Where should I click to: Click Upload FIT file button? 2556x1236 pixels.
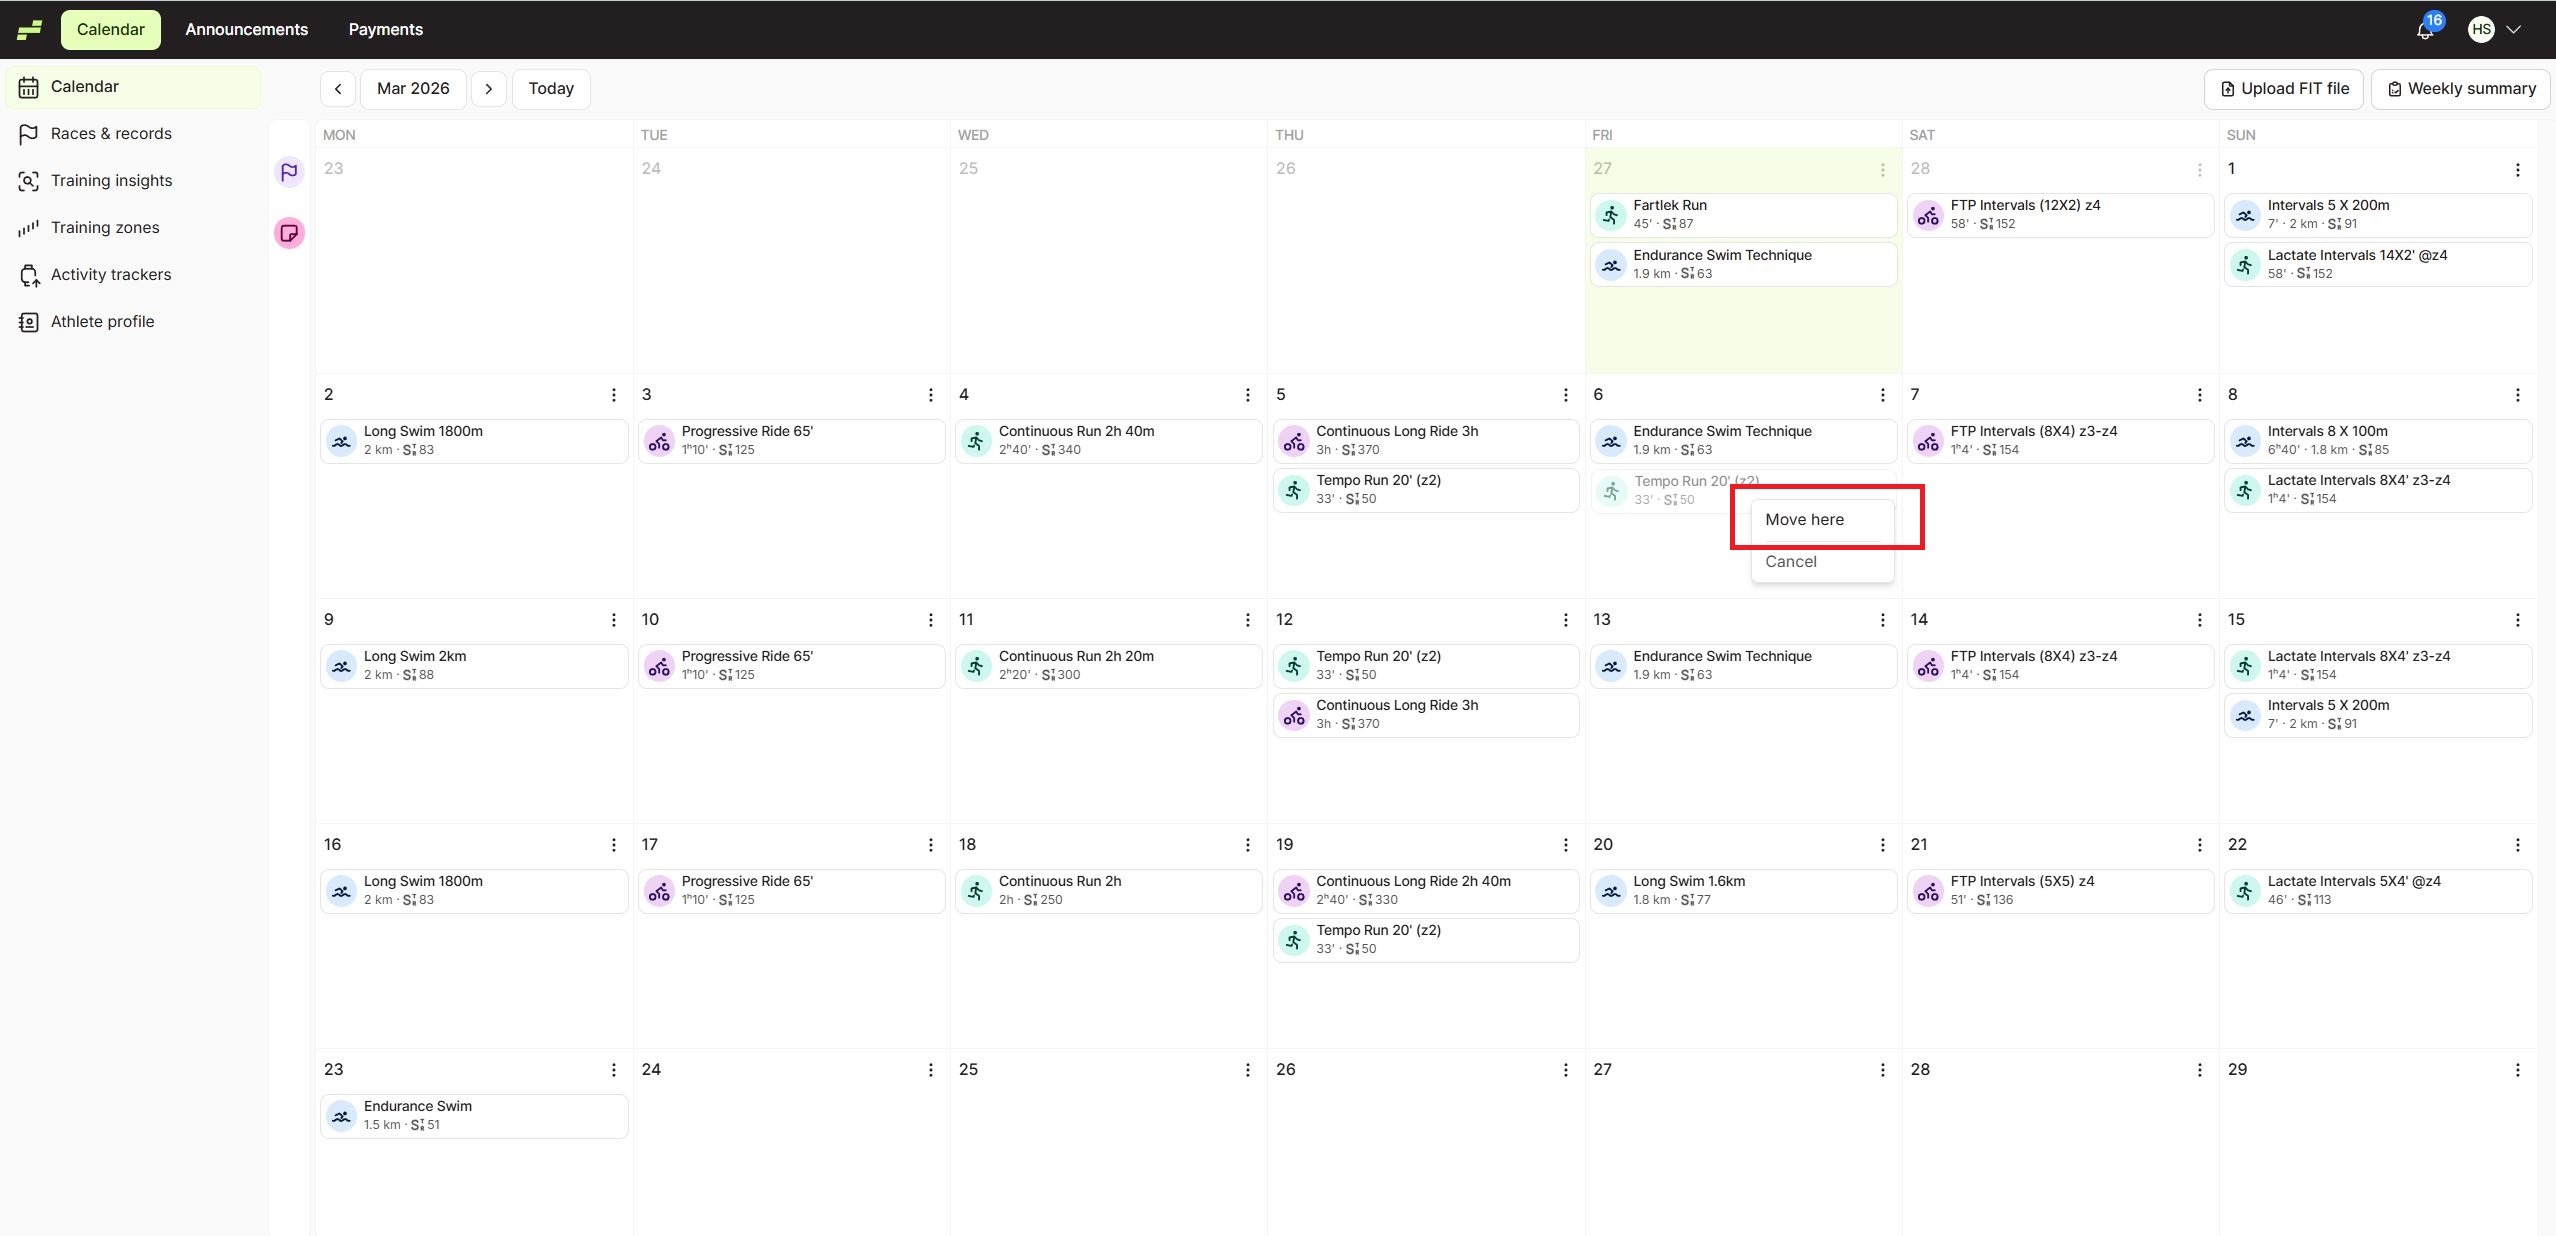click(x=2283, y=89)
